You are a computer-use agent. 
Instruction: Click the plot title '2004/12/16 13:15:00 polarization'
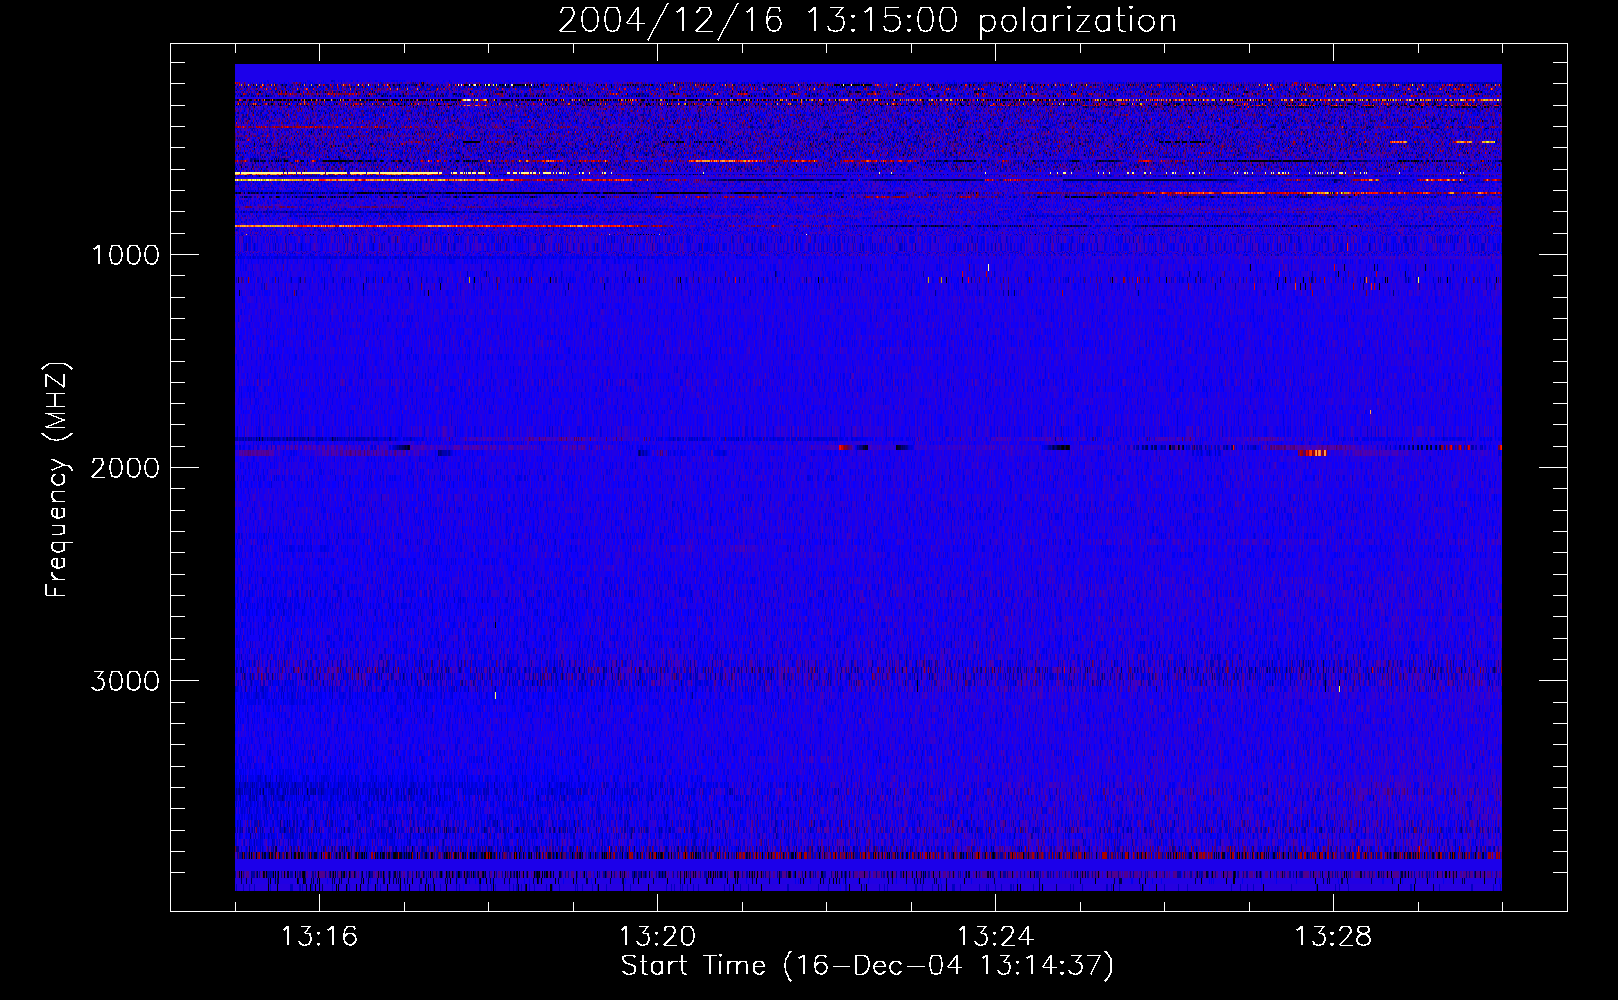pos(867,21)
